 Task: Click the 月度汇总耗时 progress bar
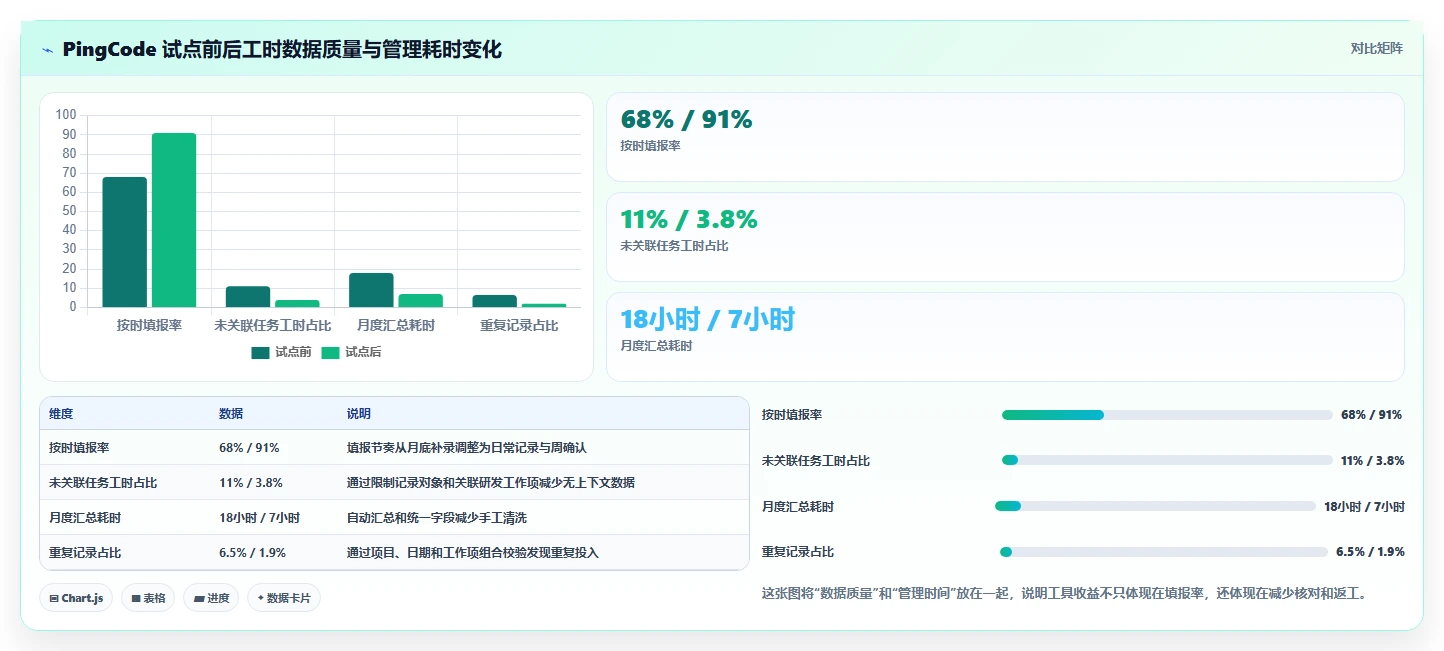pyautogui.click(x=1155, y=506)
